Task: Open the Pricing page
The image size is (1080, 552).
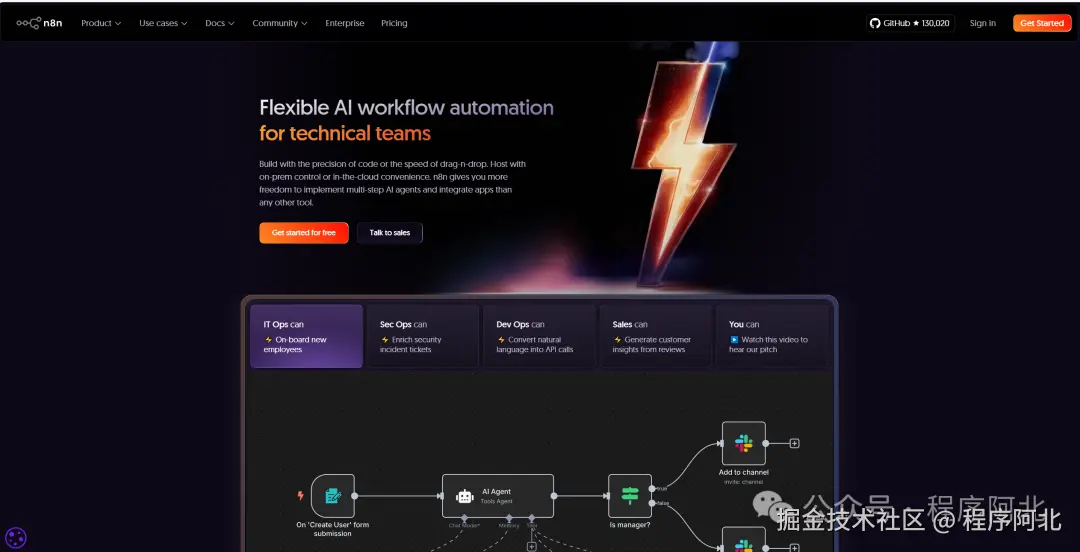Action: pyautogui.click(x=394, y=23)
